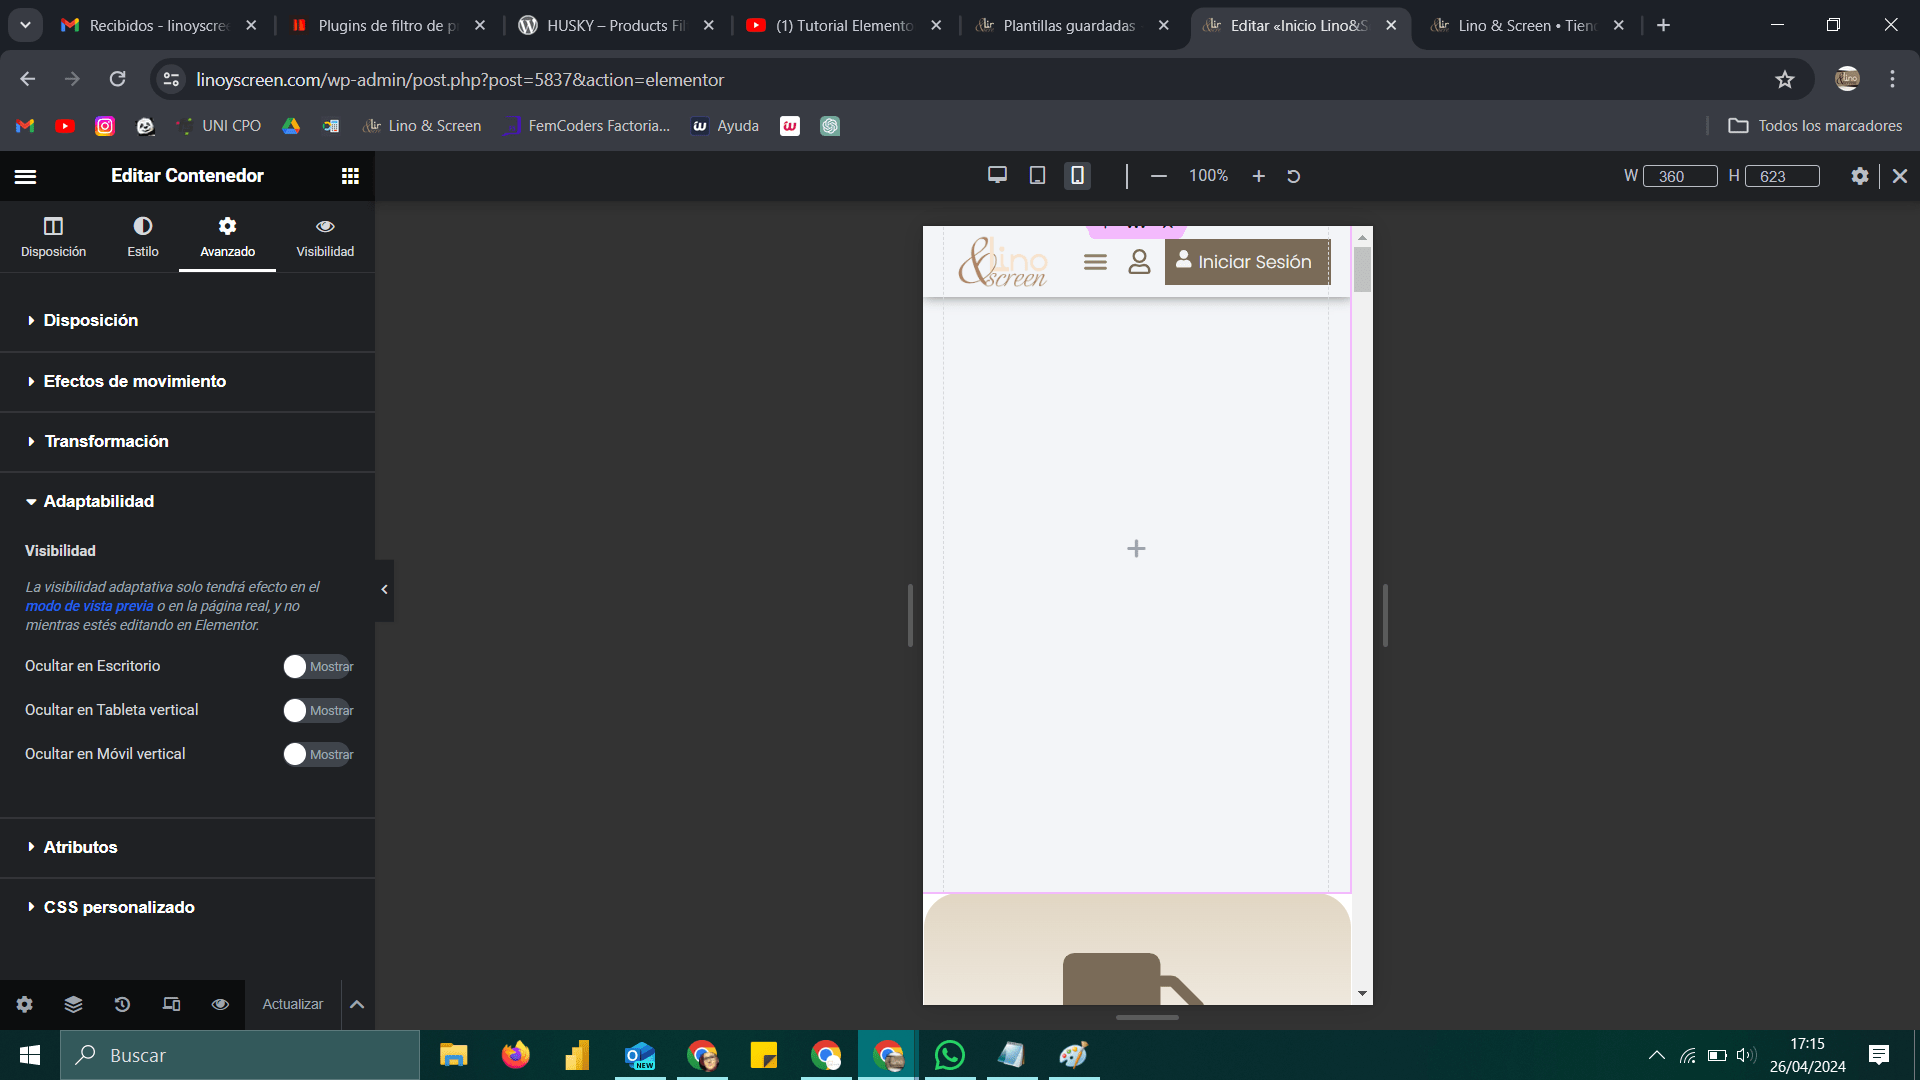Open the Navigator layers icon

pos(73,1004)
